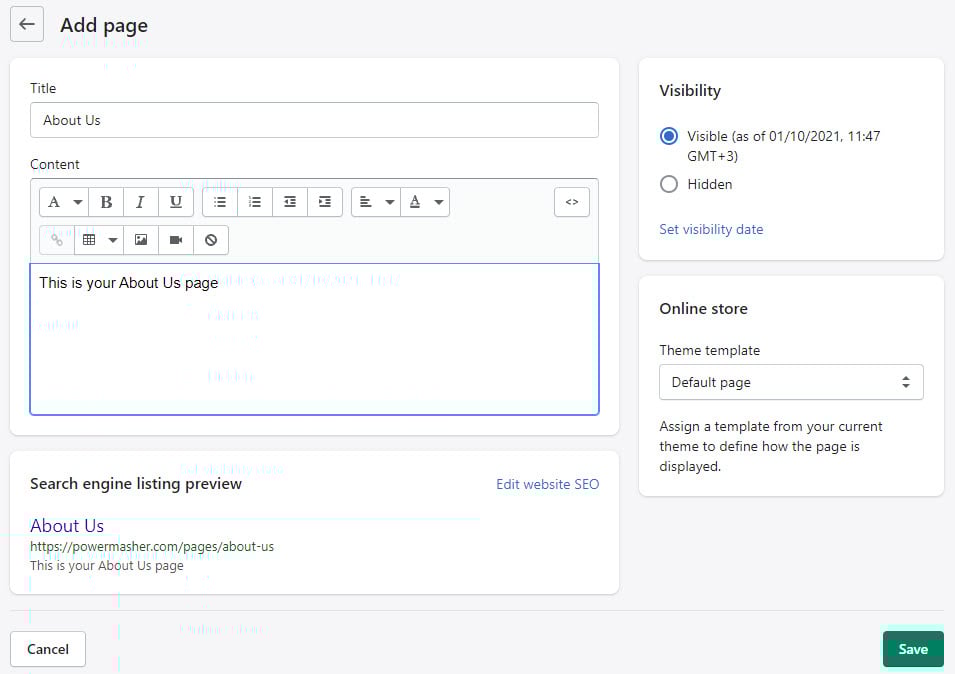Open the text formatting (A) heading menu
Screen dimensions: 955x674
[64, 202]
